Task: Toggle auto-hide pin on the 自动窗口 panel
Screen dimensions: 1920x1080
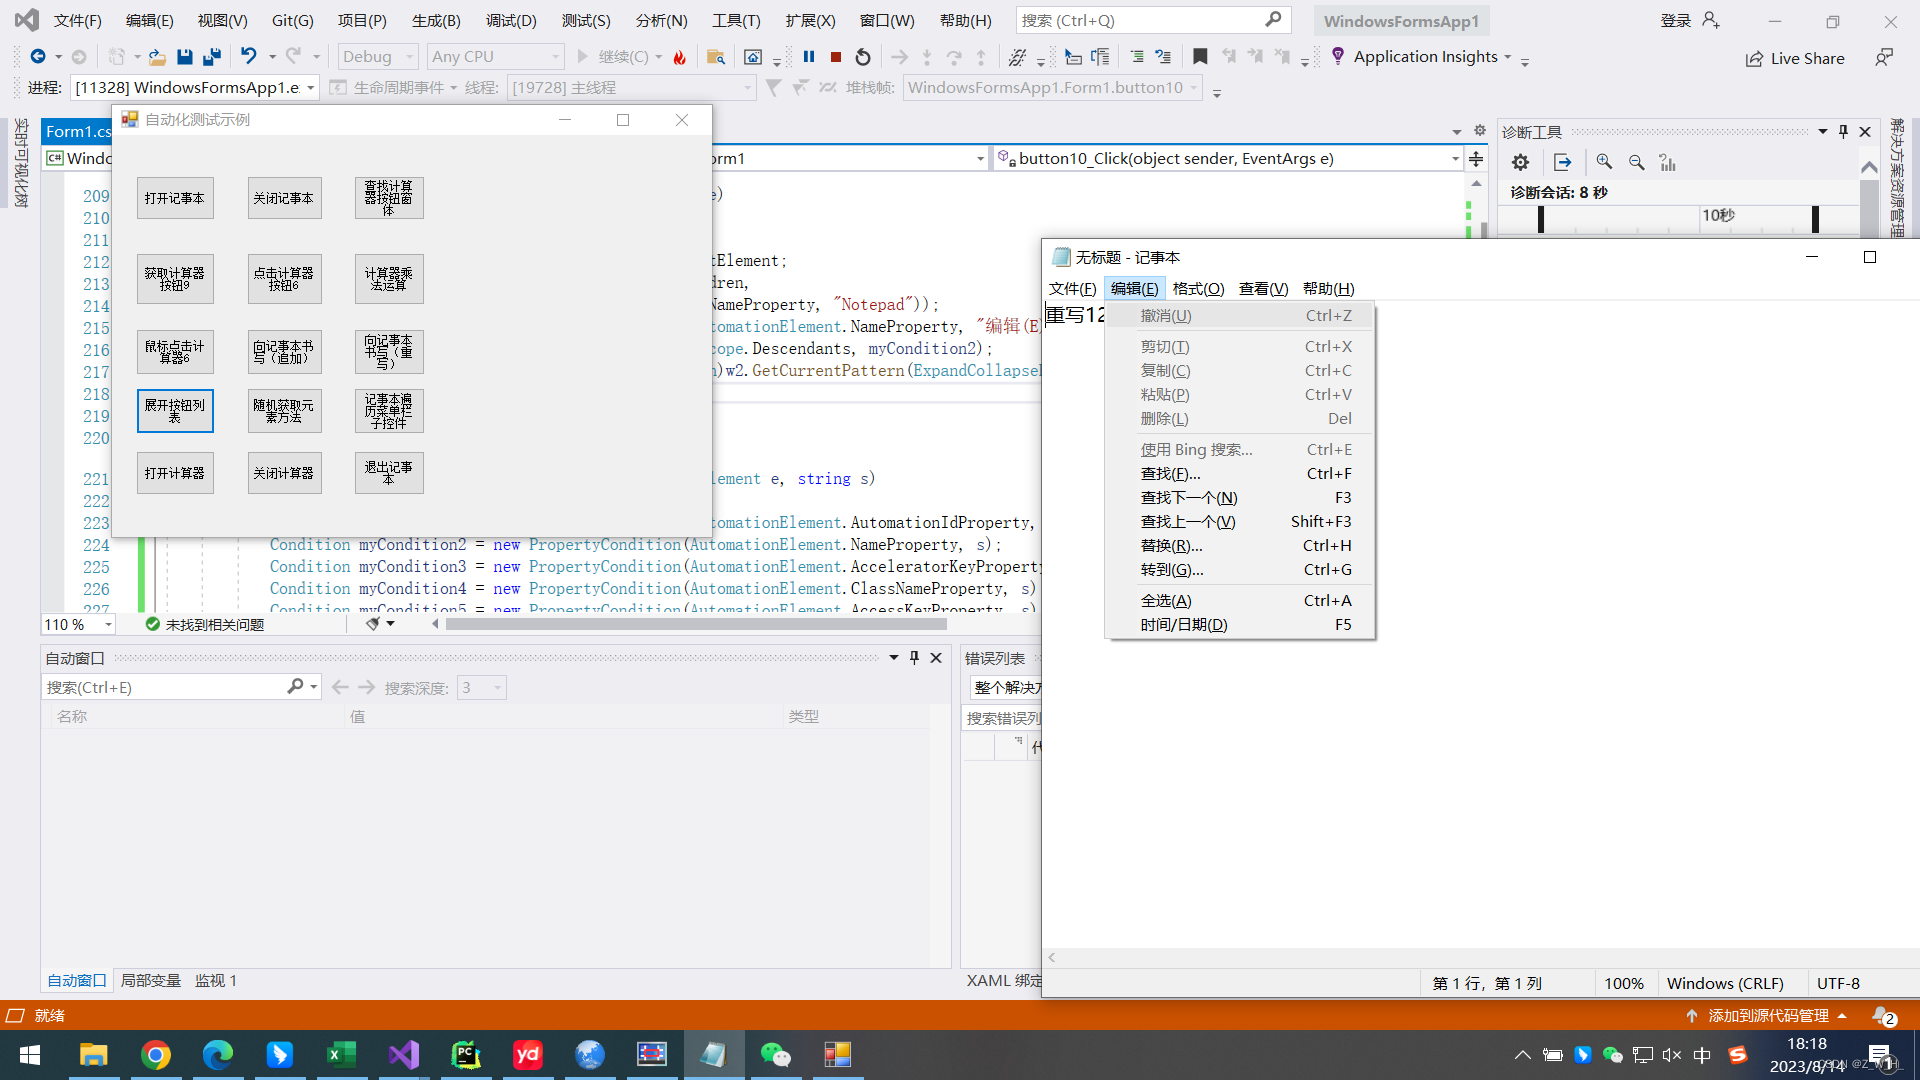Action: tap(914, 657)
